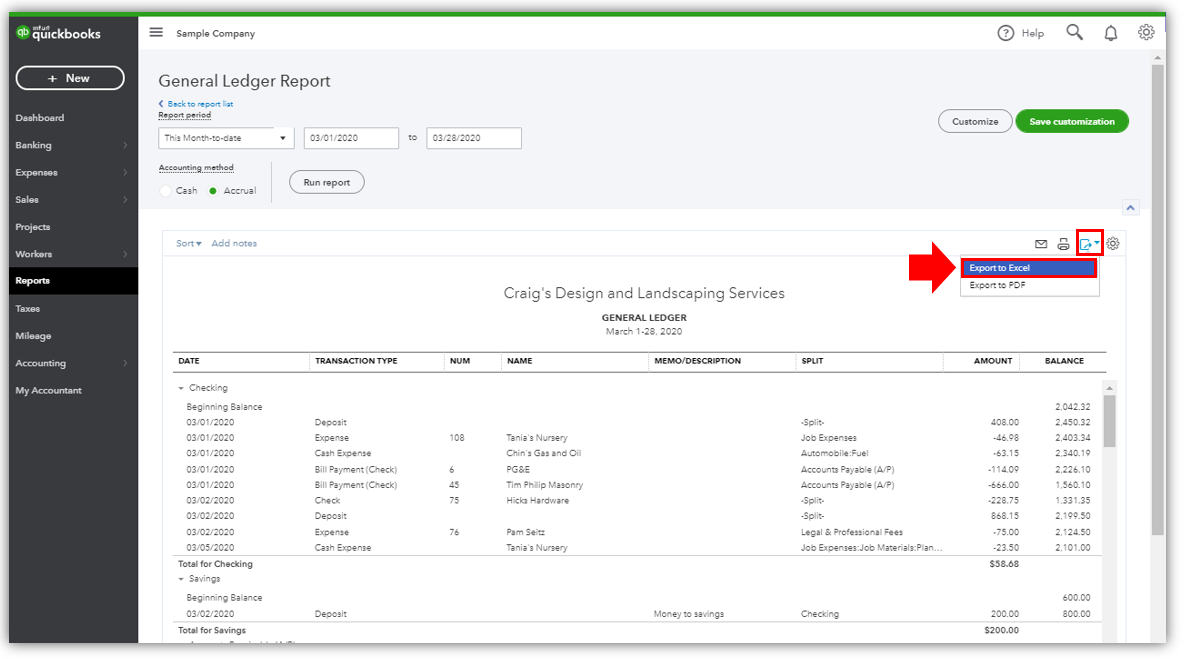Click the end date field 03/28/2020
The image size is (1190, 659).
click(x=474, y=138)
